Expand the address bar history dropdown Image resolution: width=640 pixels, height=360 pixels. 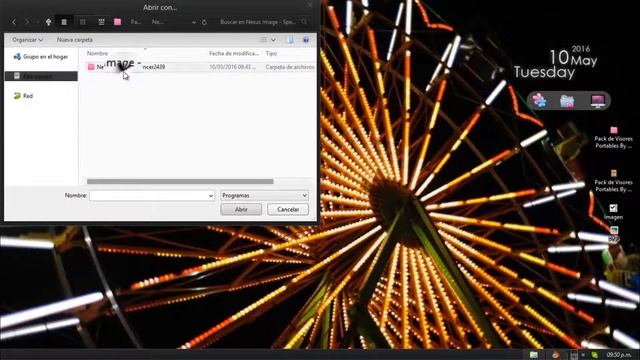194,22
